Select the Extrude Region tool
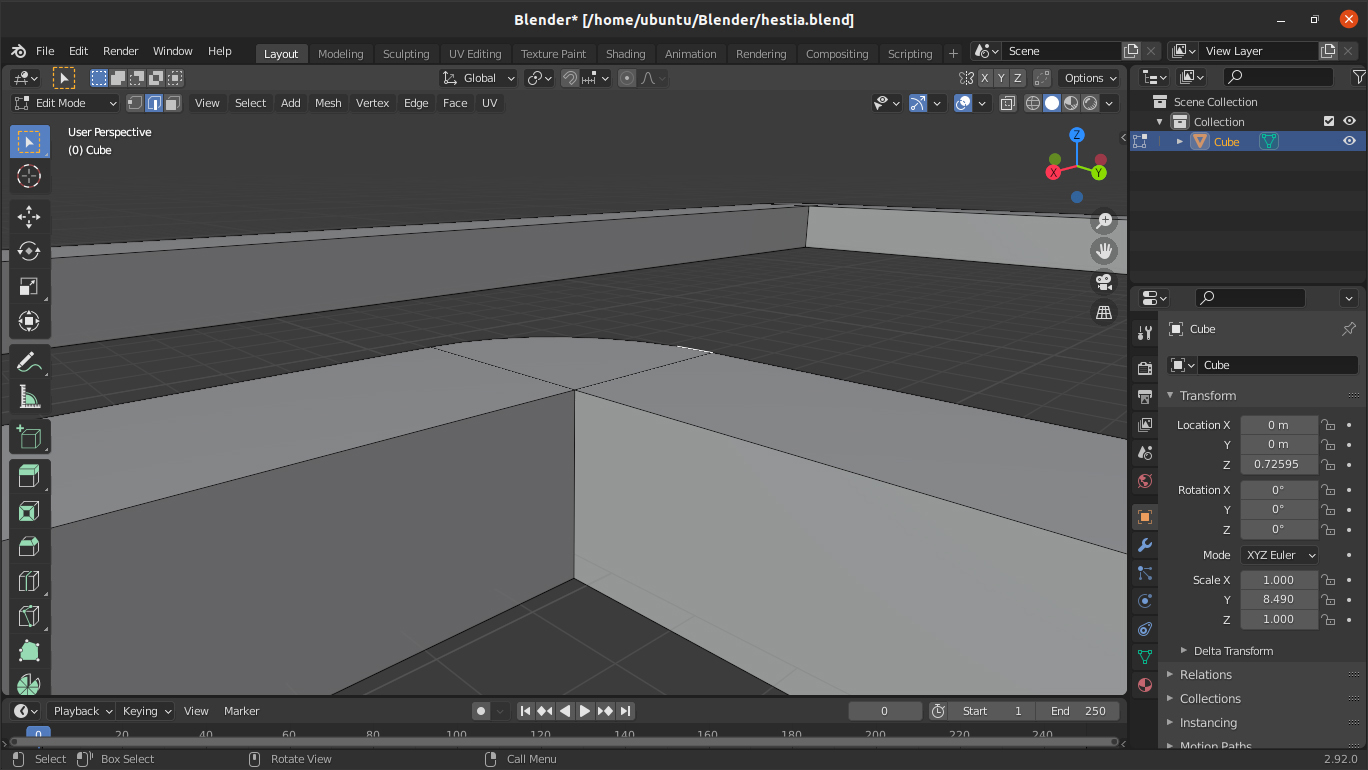Screen dimensions: 1368x770 point(29,477)
